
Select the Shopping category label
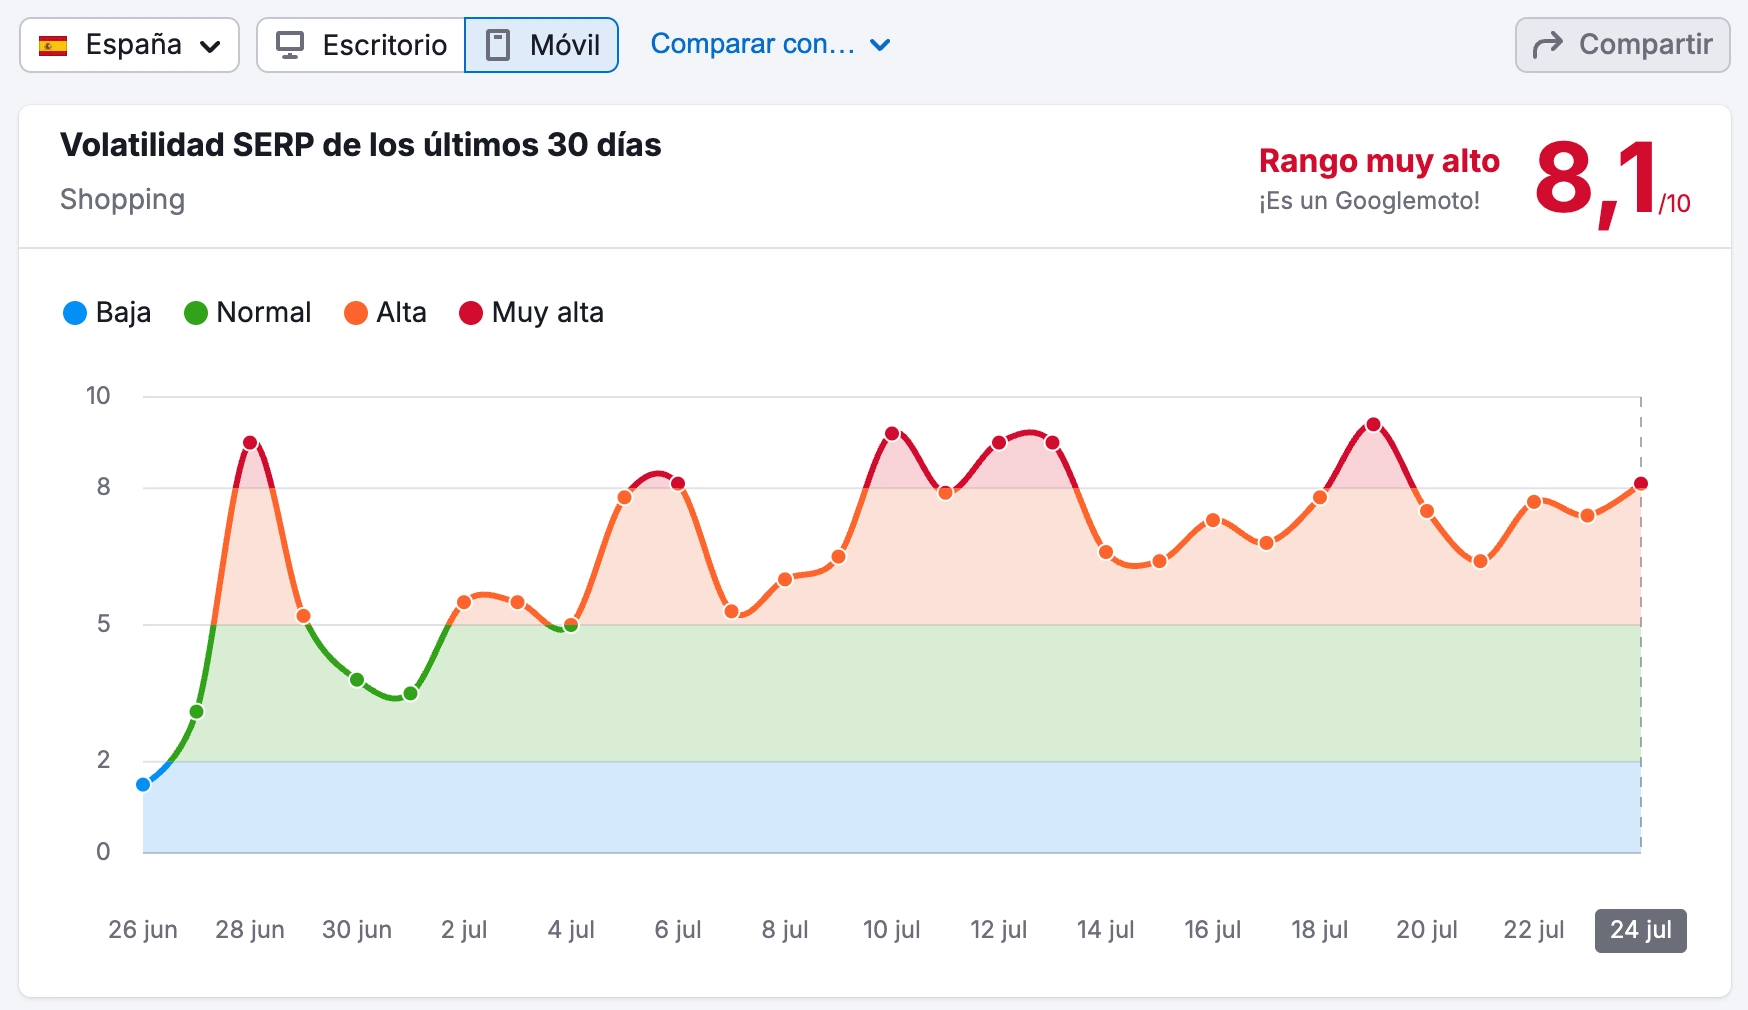point(122,200)
